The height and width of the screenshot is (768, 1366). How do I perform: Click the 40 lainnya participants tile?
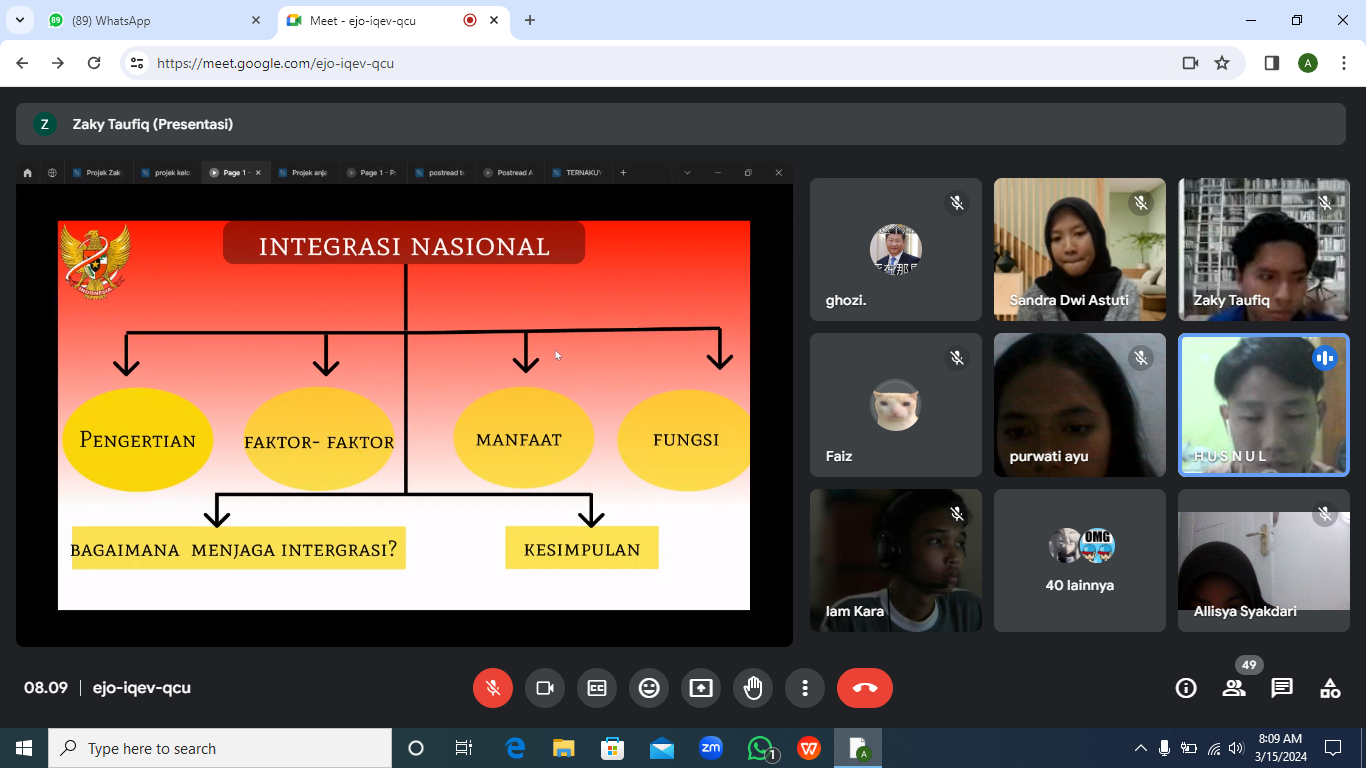pyautogui.click(x=1080, y=560)
